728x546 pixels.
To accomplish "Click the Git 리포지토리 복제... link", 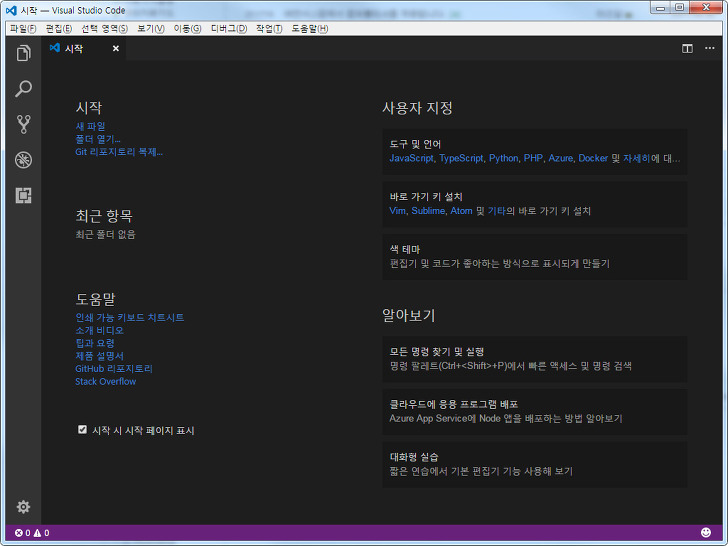I will coord(119,152).
